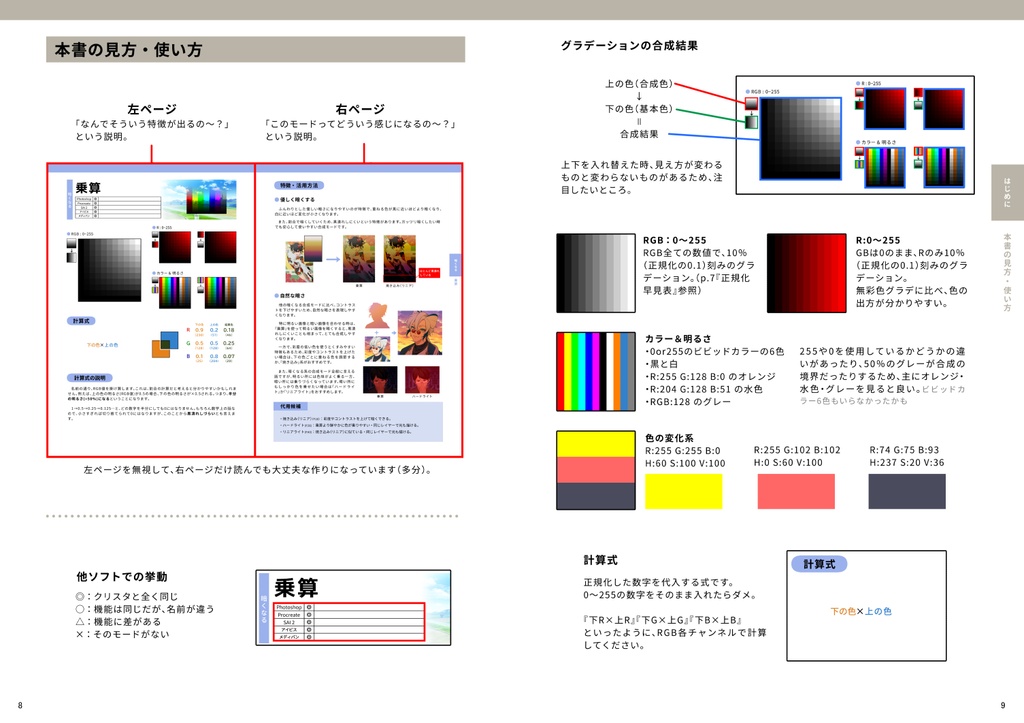Select the アイビス row in the compatibility table

click(x=349, y=629)
